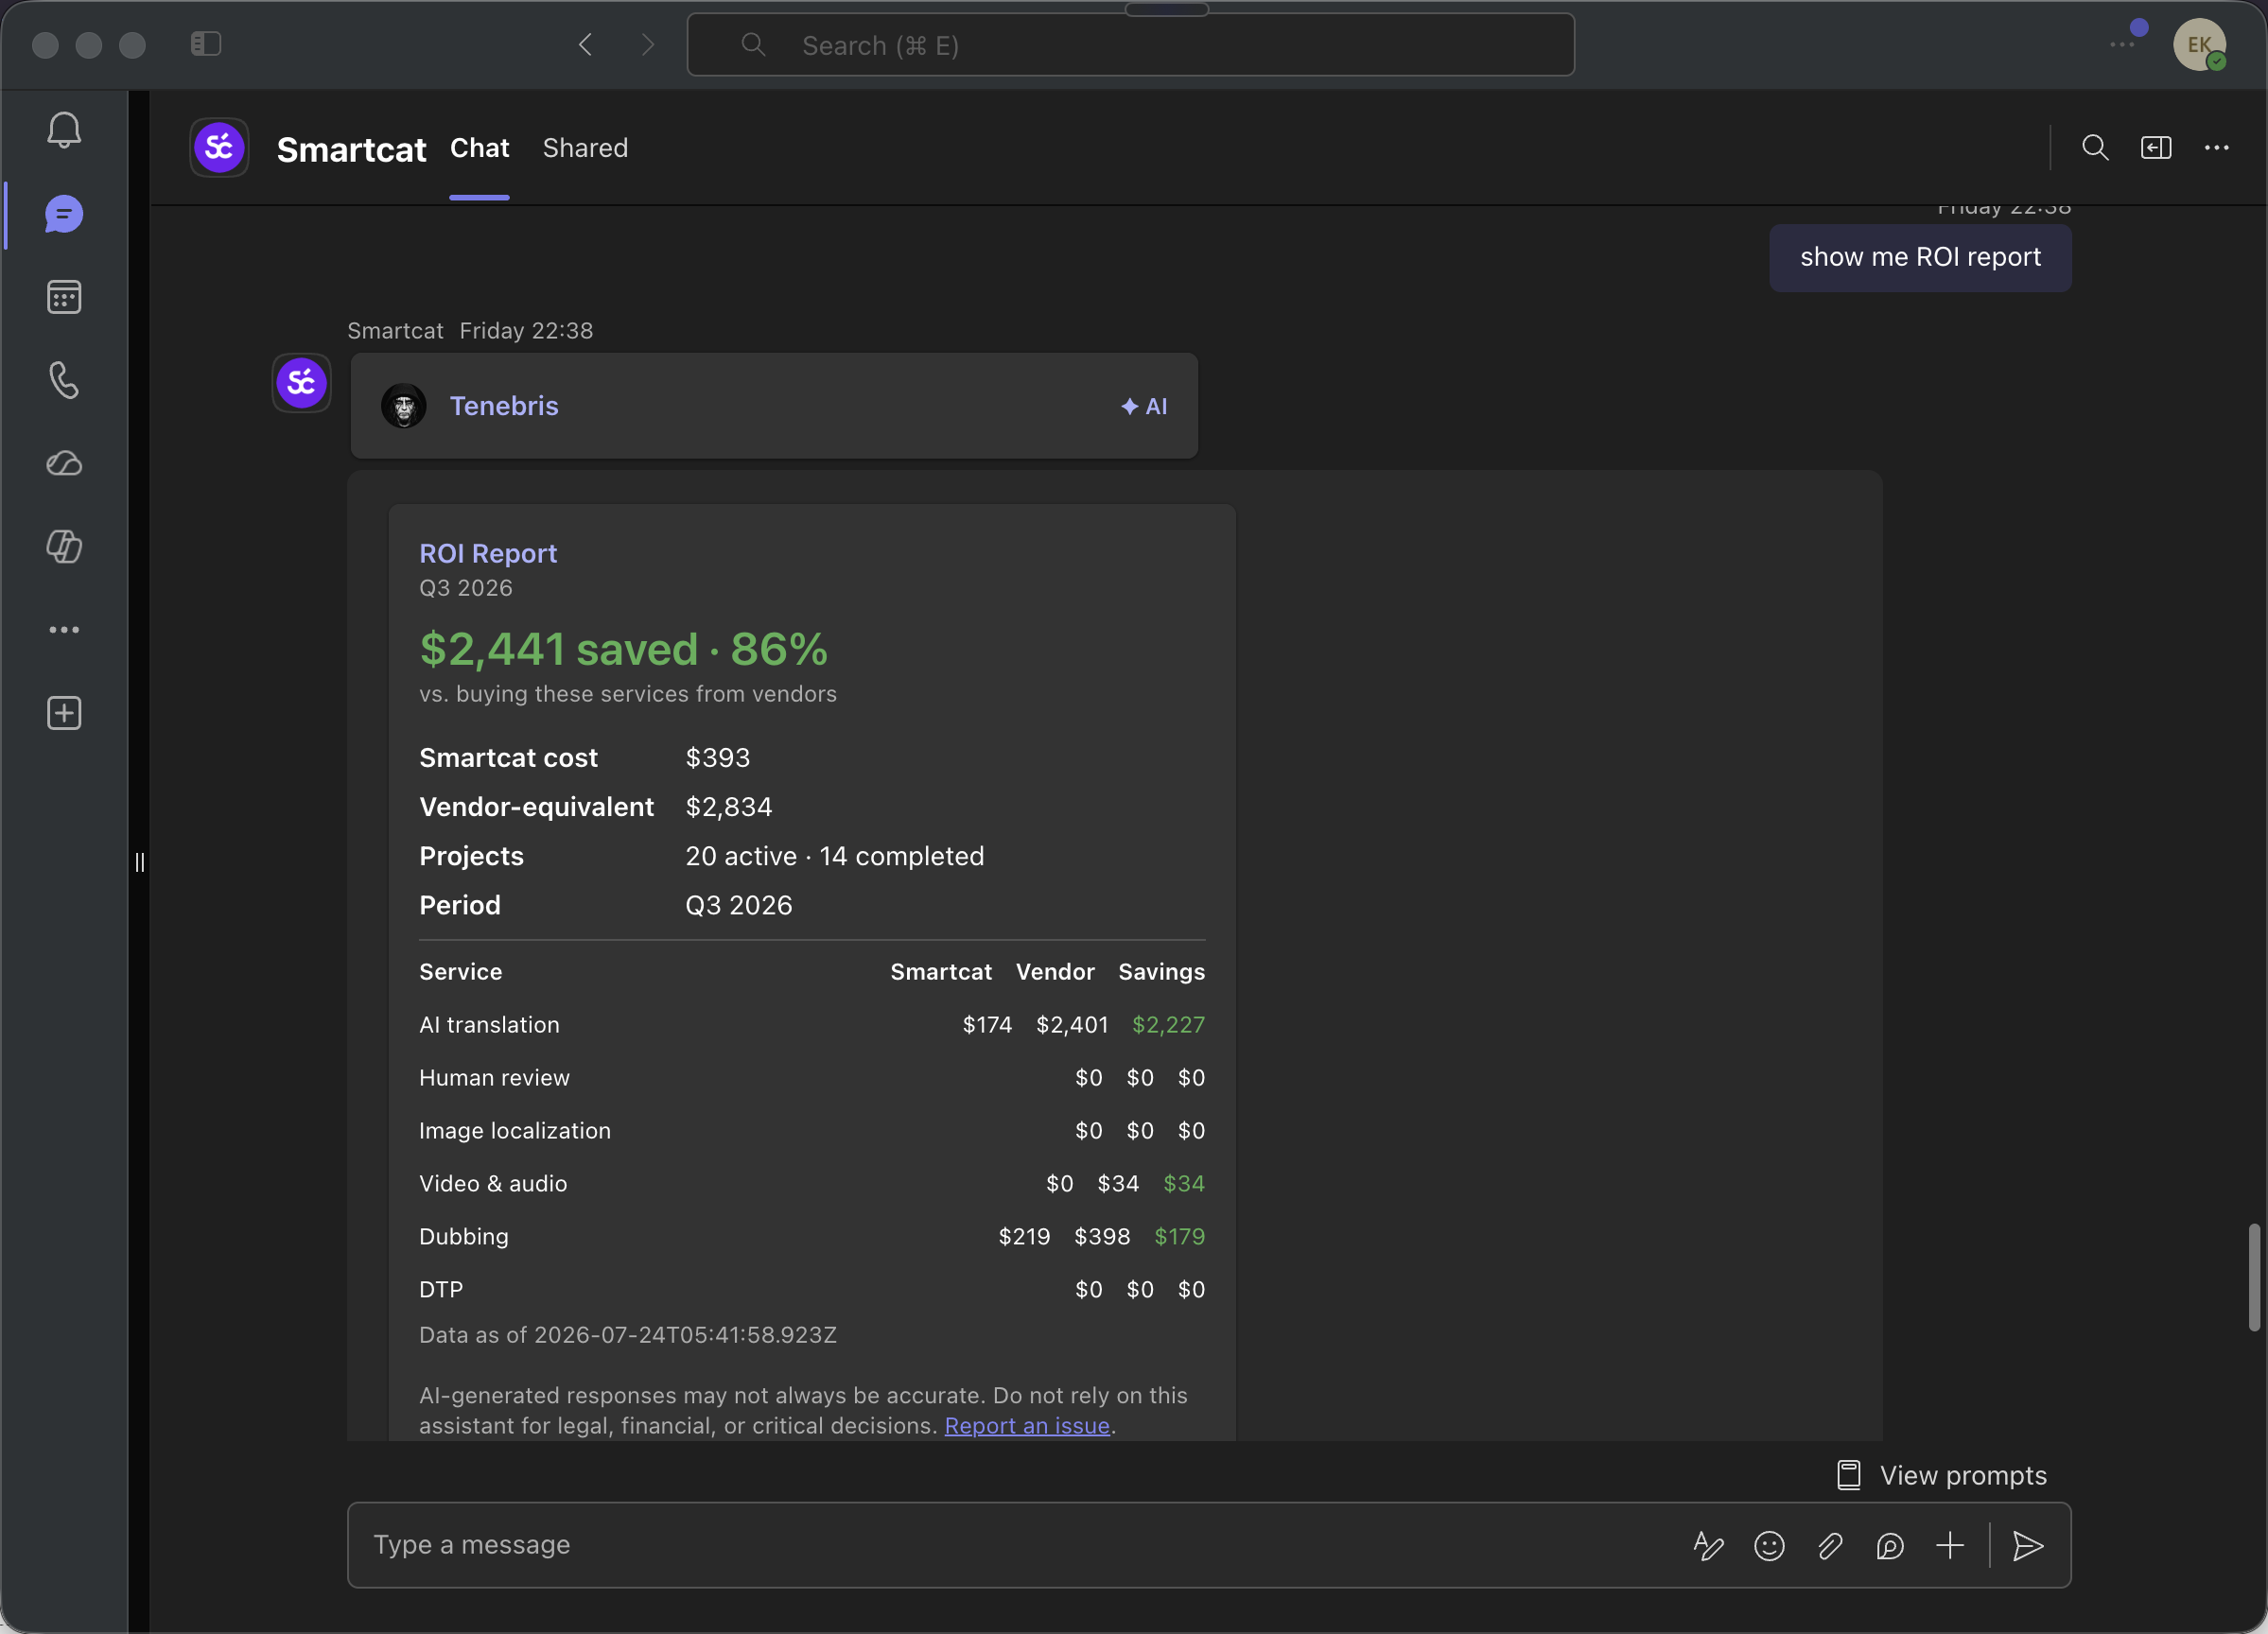Screen dimensions: 2268x1634
Task: Click 'Data as of 2026-07-24T05:41:58.923Z' timestamp
Action: point(628,1335)
